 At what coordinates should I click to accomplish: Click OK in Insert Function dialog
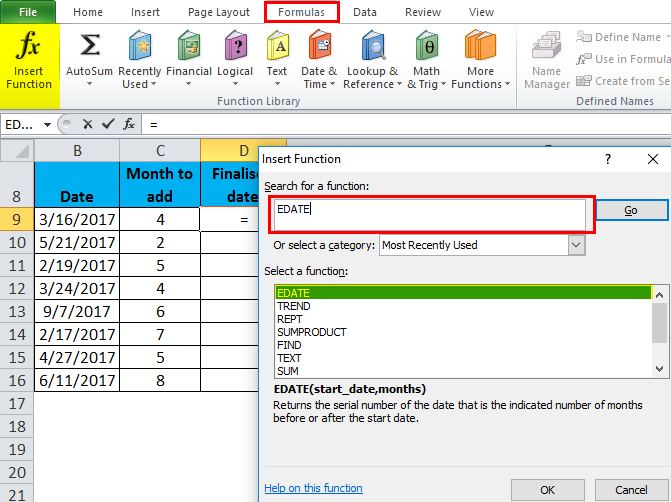547,490
